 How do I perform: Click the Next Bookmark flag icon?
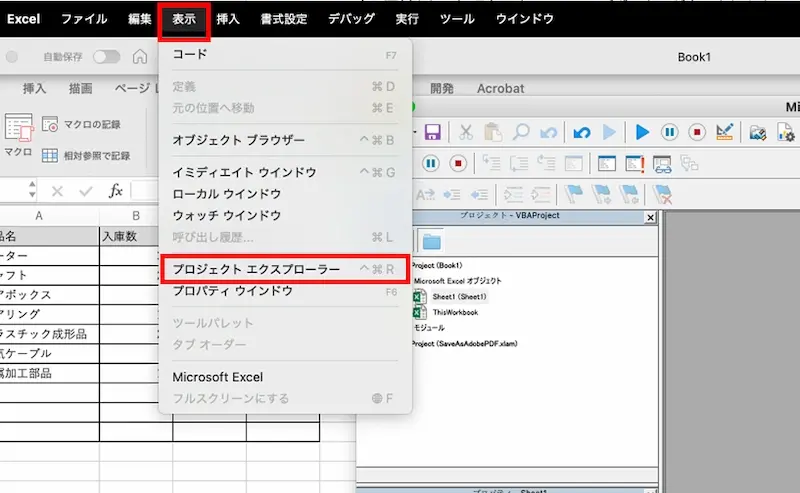602,194
